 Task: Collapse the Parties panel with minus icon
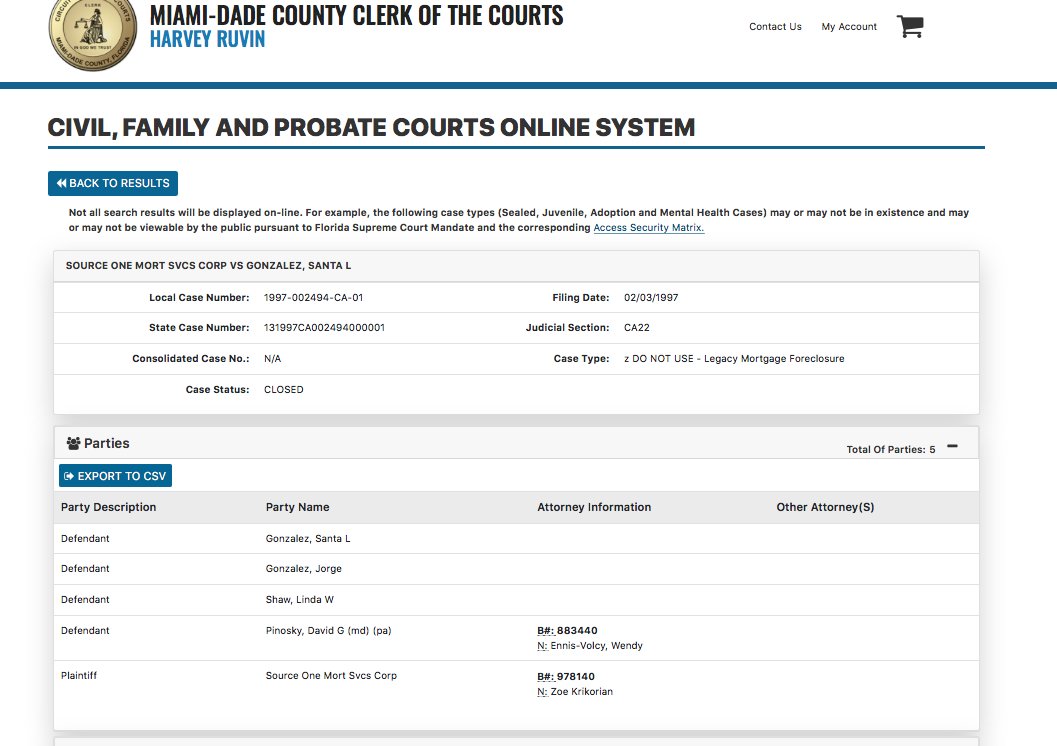pyautogui.click(x=953, y=446)
